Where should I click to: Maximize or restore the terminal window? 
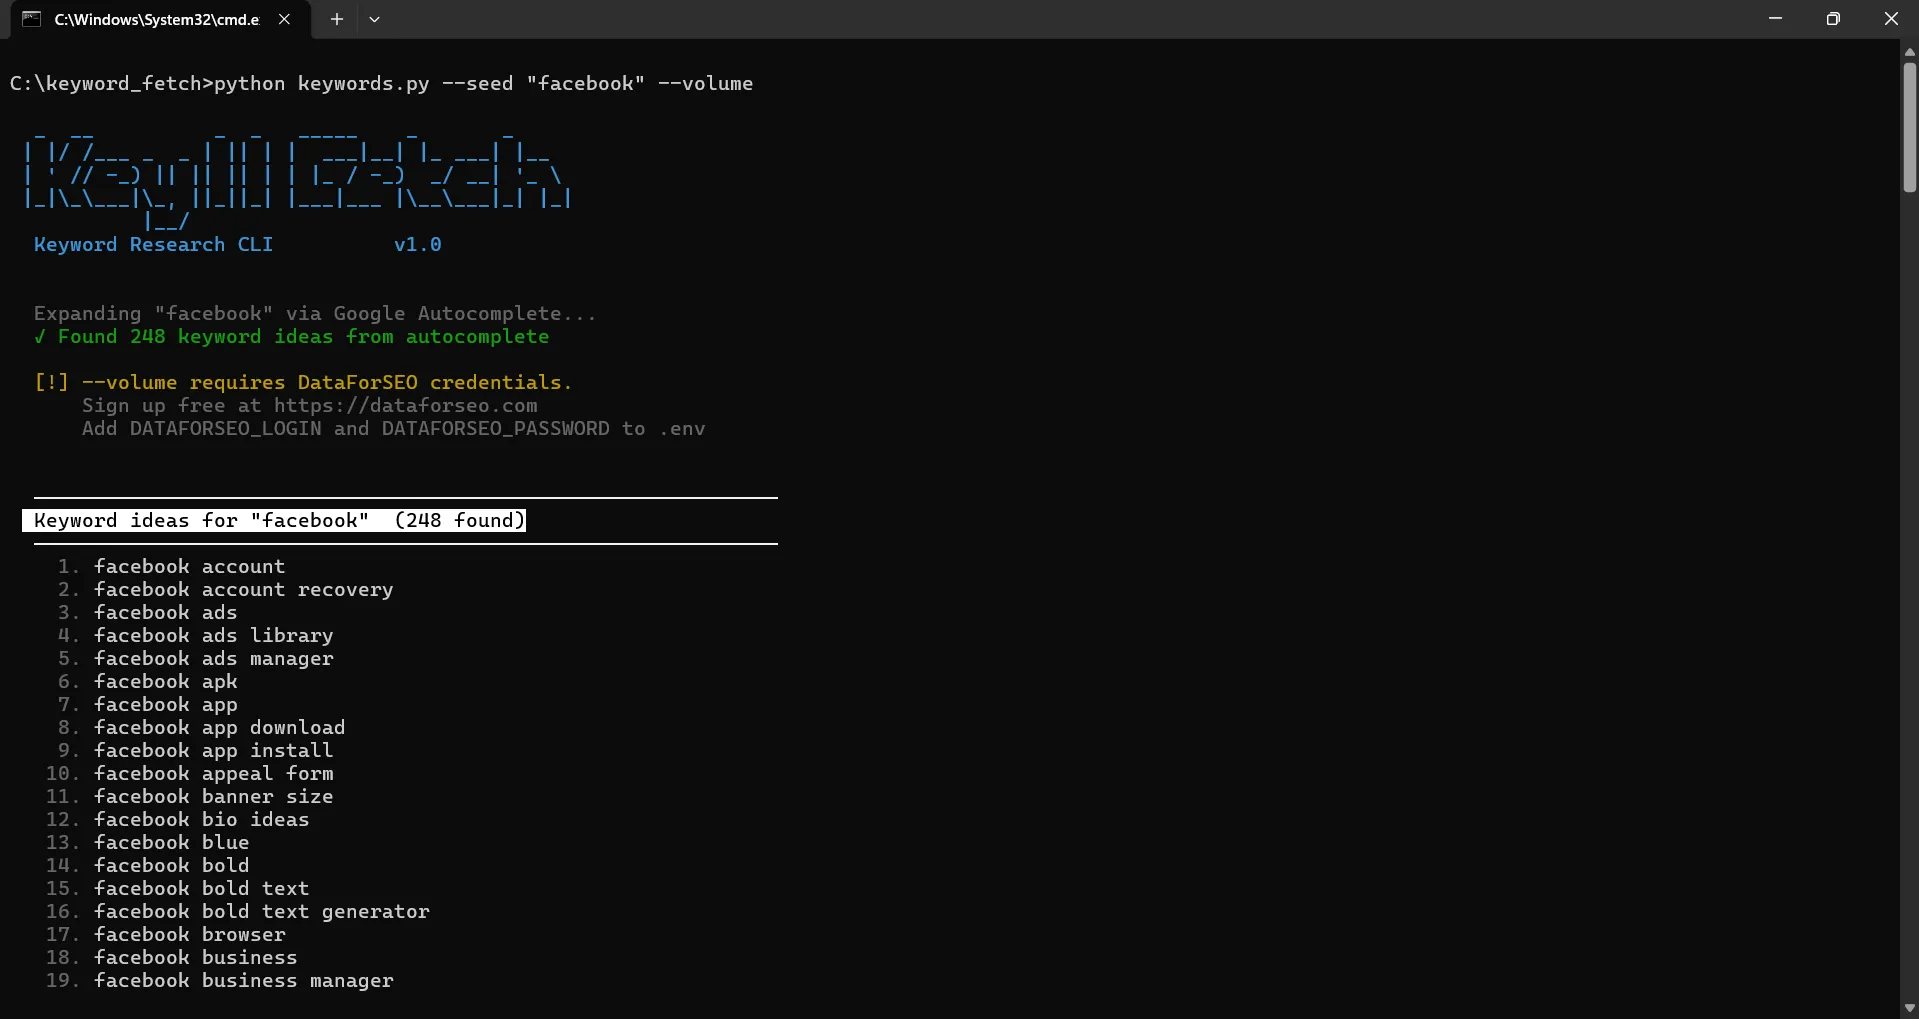1833,19
